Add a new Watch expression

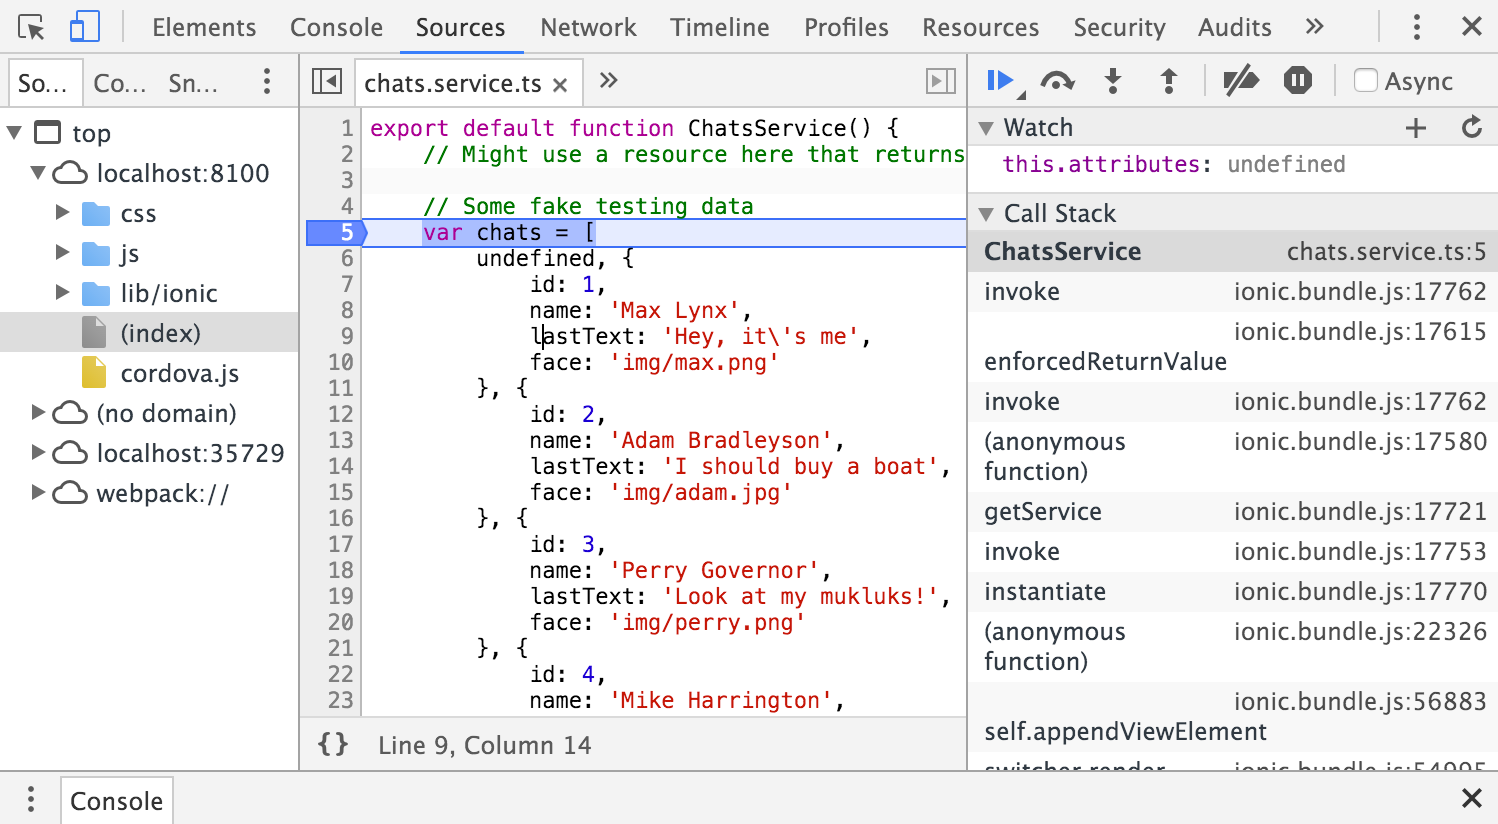pyautogui.click(x=1416, y=127)
